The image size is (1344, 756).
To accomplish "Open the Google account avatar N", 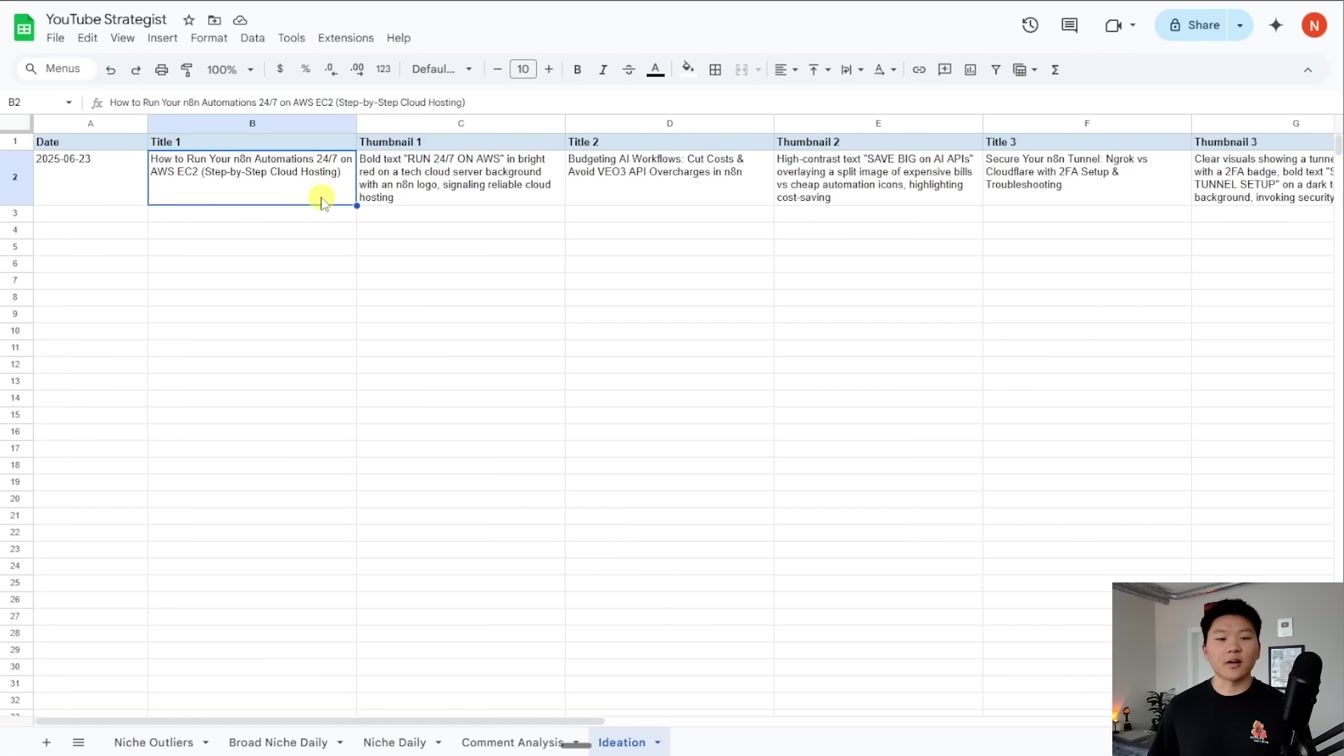I will click(1314, 25).
